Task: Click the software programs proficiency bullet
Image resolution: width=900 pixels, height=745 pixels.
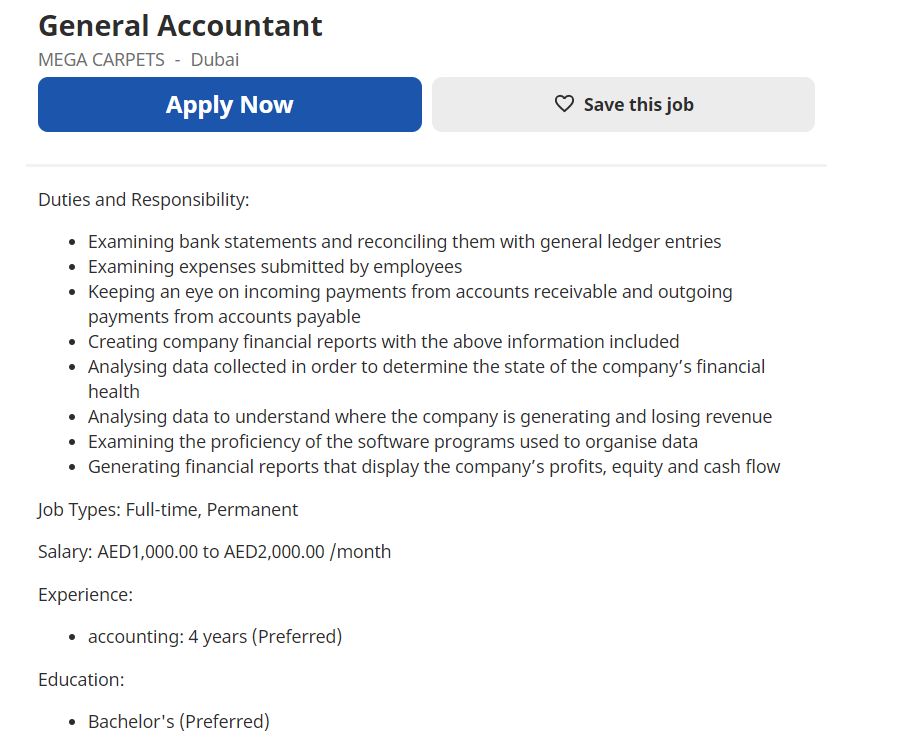Action: pyautogui.click(x=393, y=441)
